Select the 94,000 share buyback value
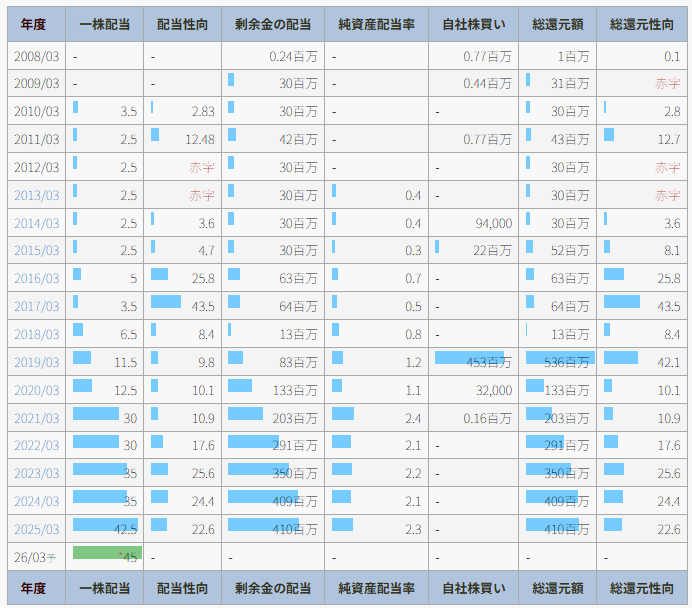Image resolution: width=692 pixels, height=608 pixels. point(494,223)
